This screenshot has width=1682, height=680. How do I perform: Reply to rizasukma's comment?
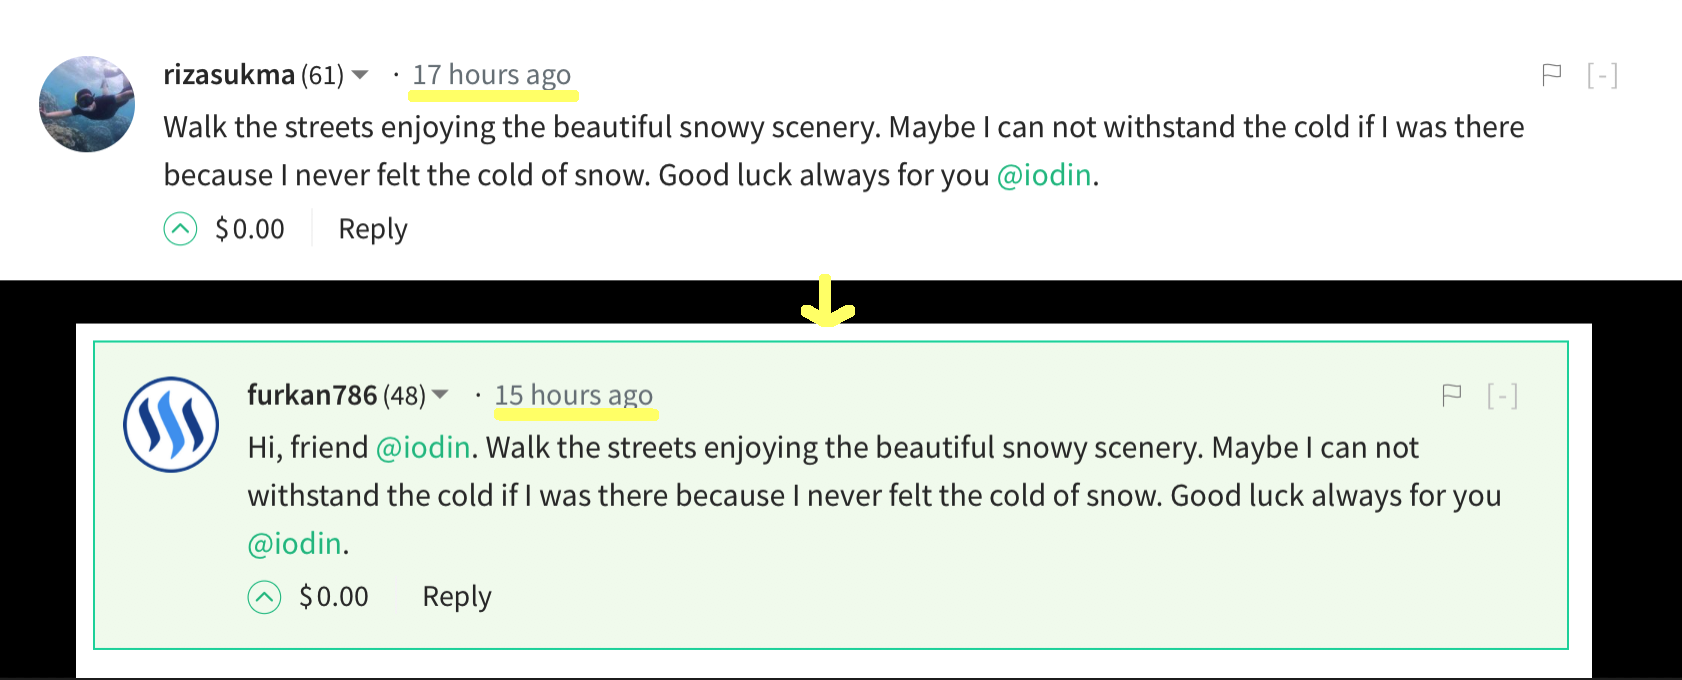pyautogui.click(x=373, y=229)
